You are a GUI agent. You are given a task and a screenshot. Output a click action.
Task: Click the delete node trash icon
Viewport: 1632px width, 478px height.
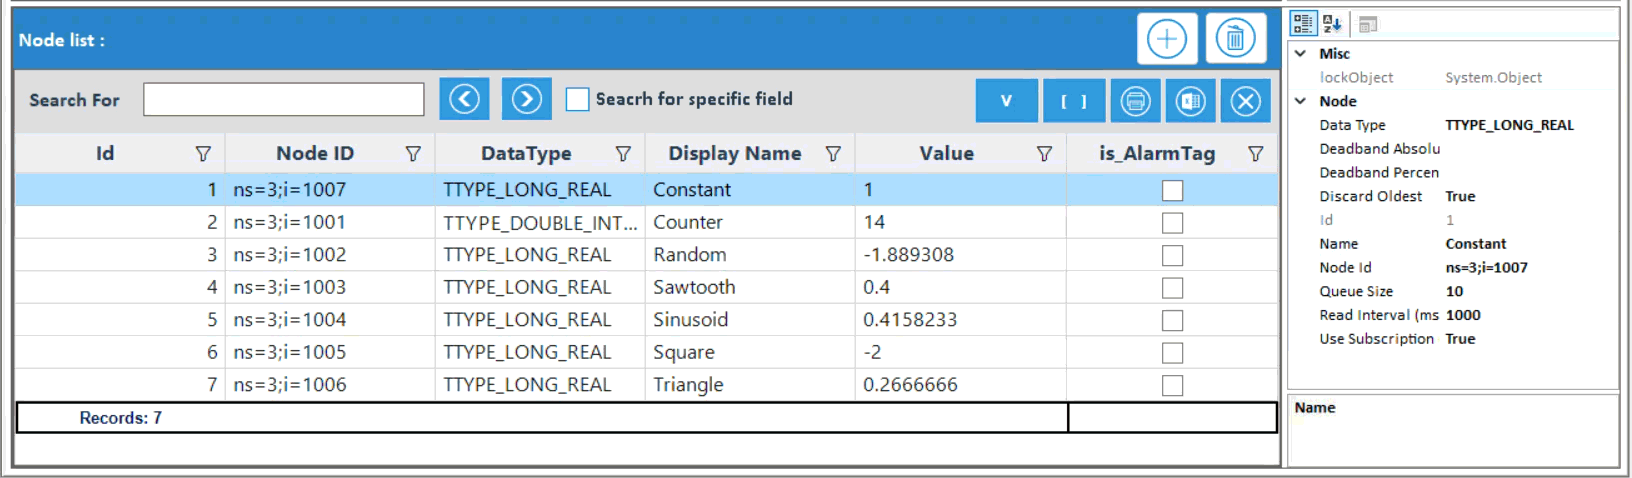pyautogui.click(x=1235, y=40)
